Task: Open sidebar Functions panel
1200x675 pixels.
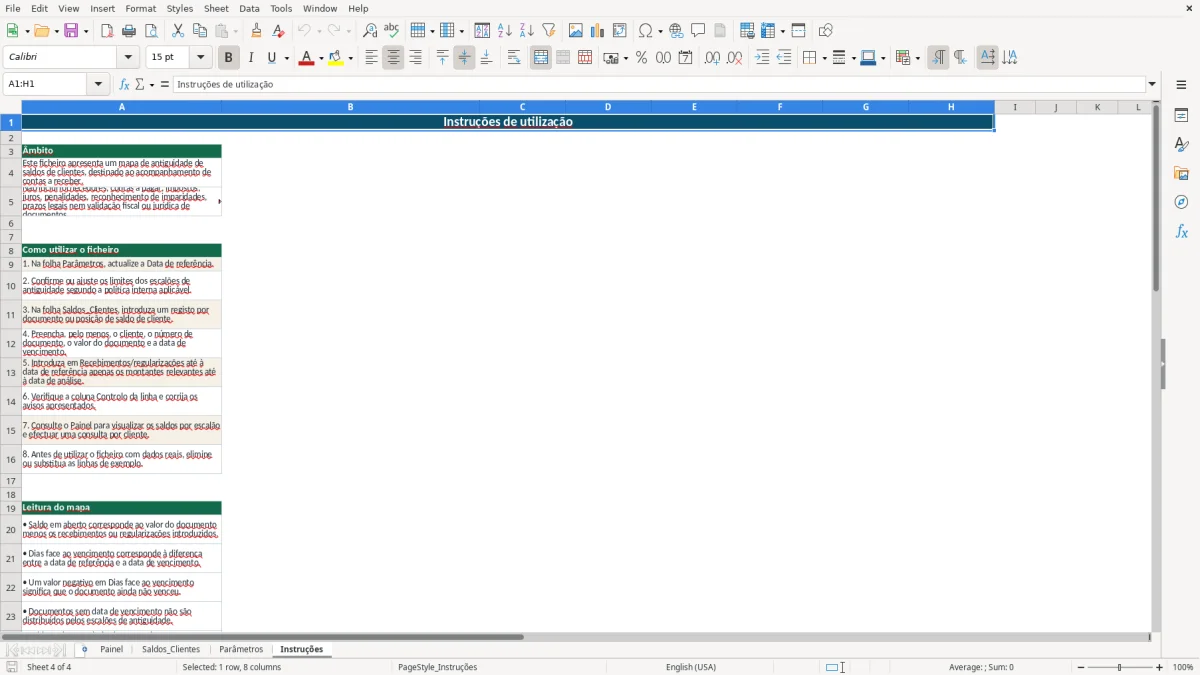Action: [1181, 231]
